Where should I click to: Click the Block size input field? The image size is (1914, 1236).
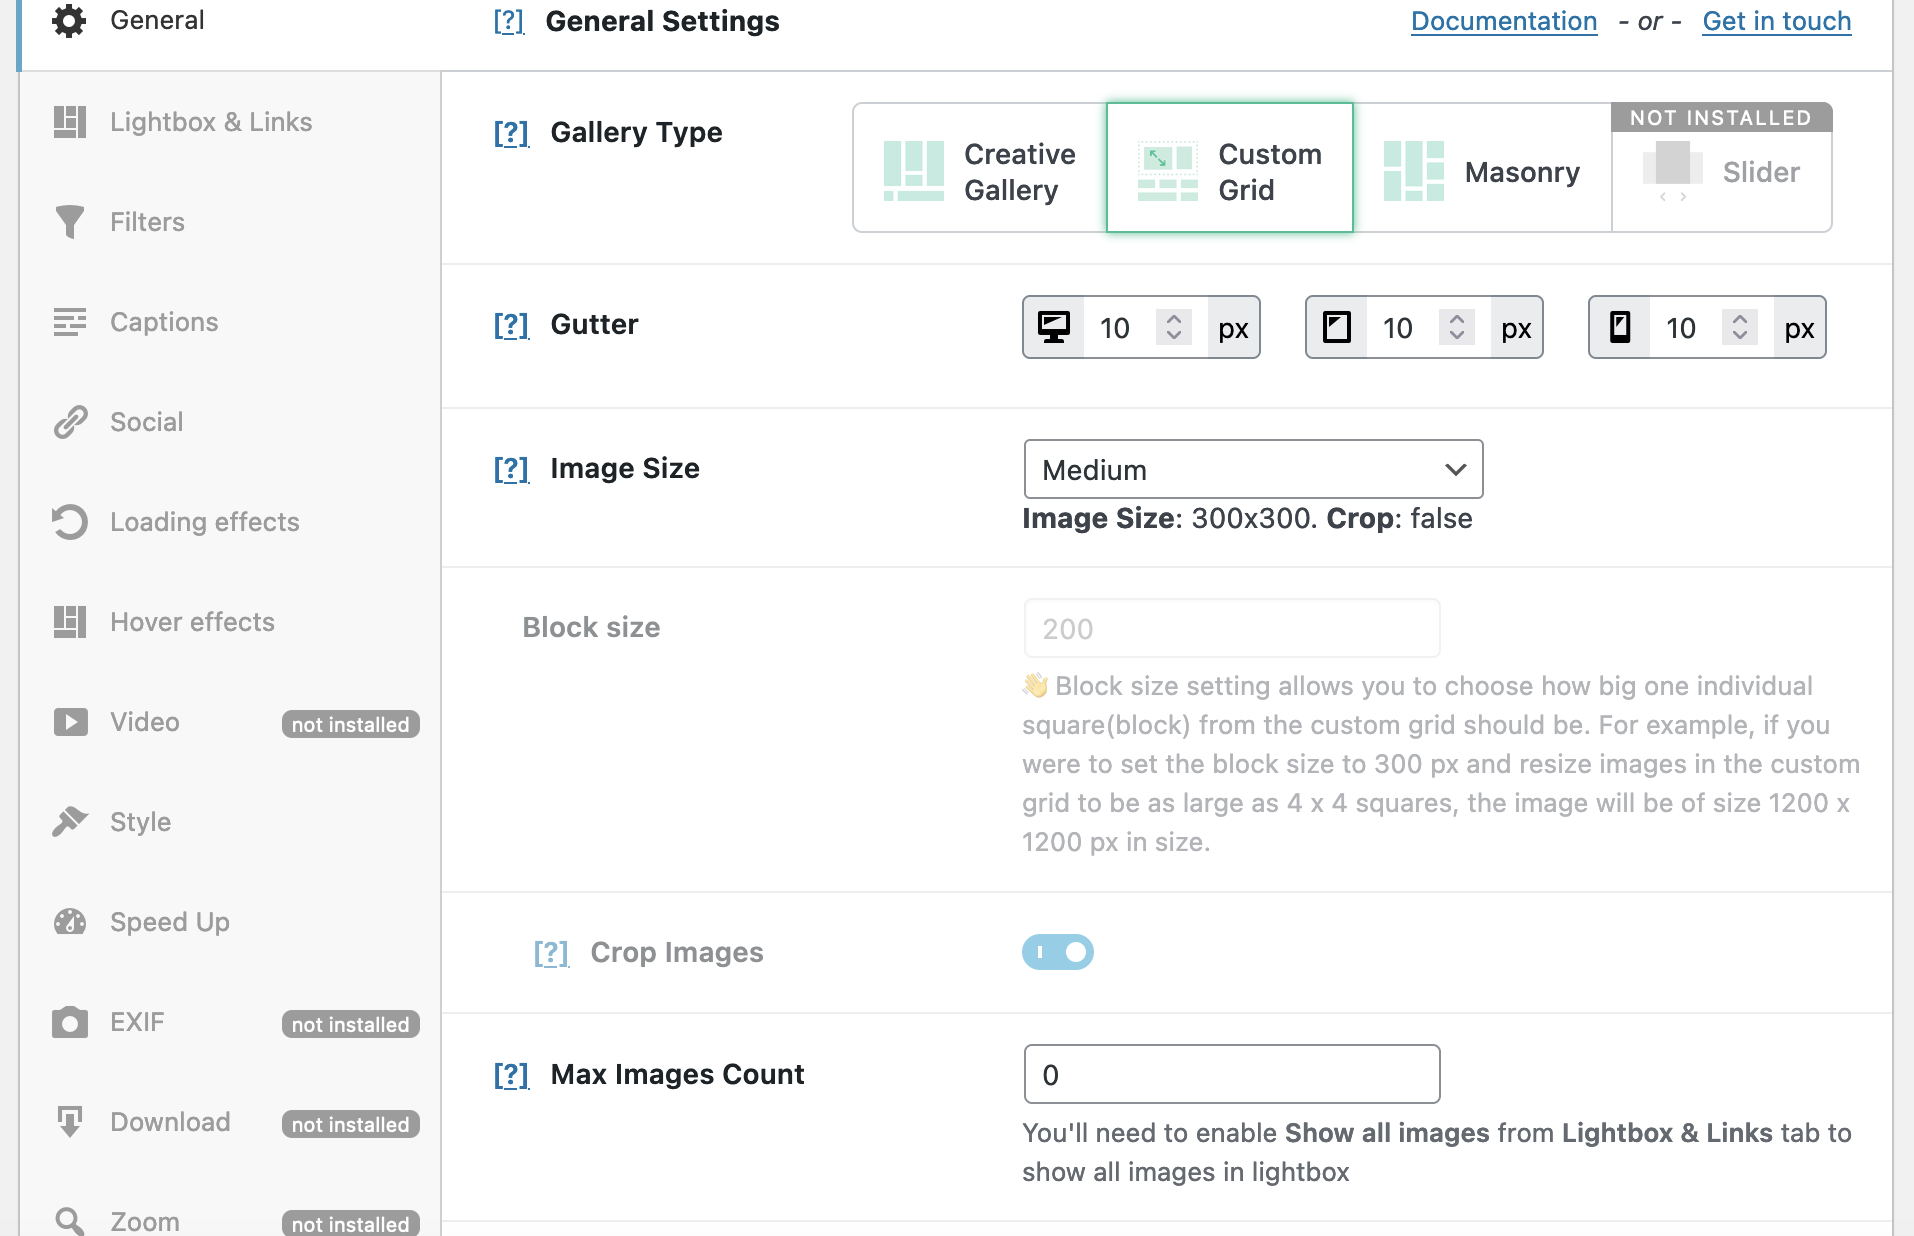[1232, 628]
